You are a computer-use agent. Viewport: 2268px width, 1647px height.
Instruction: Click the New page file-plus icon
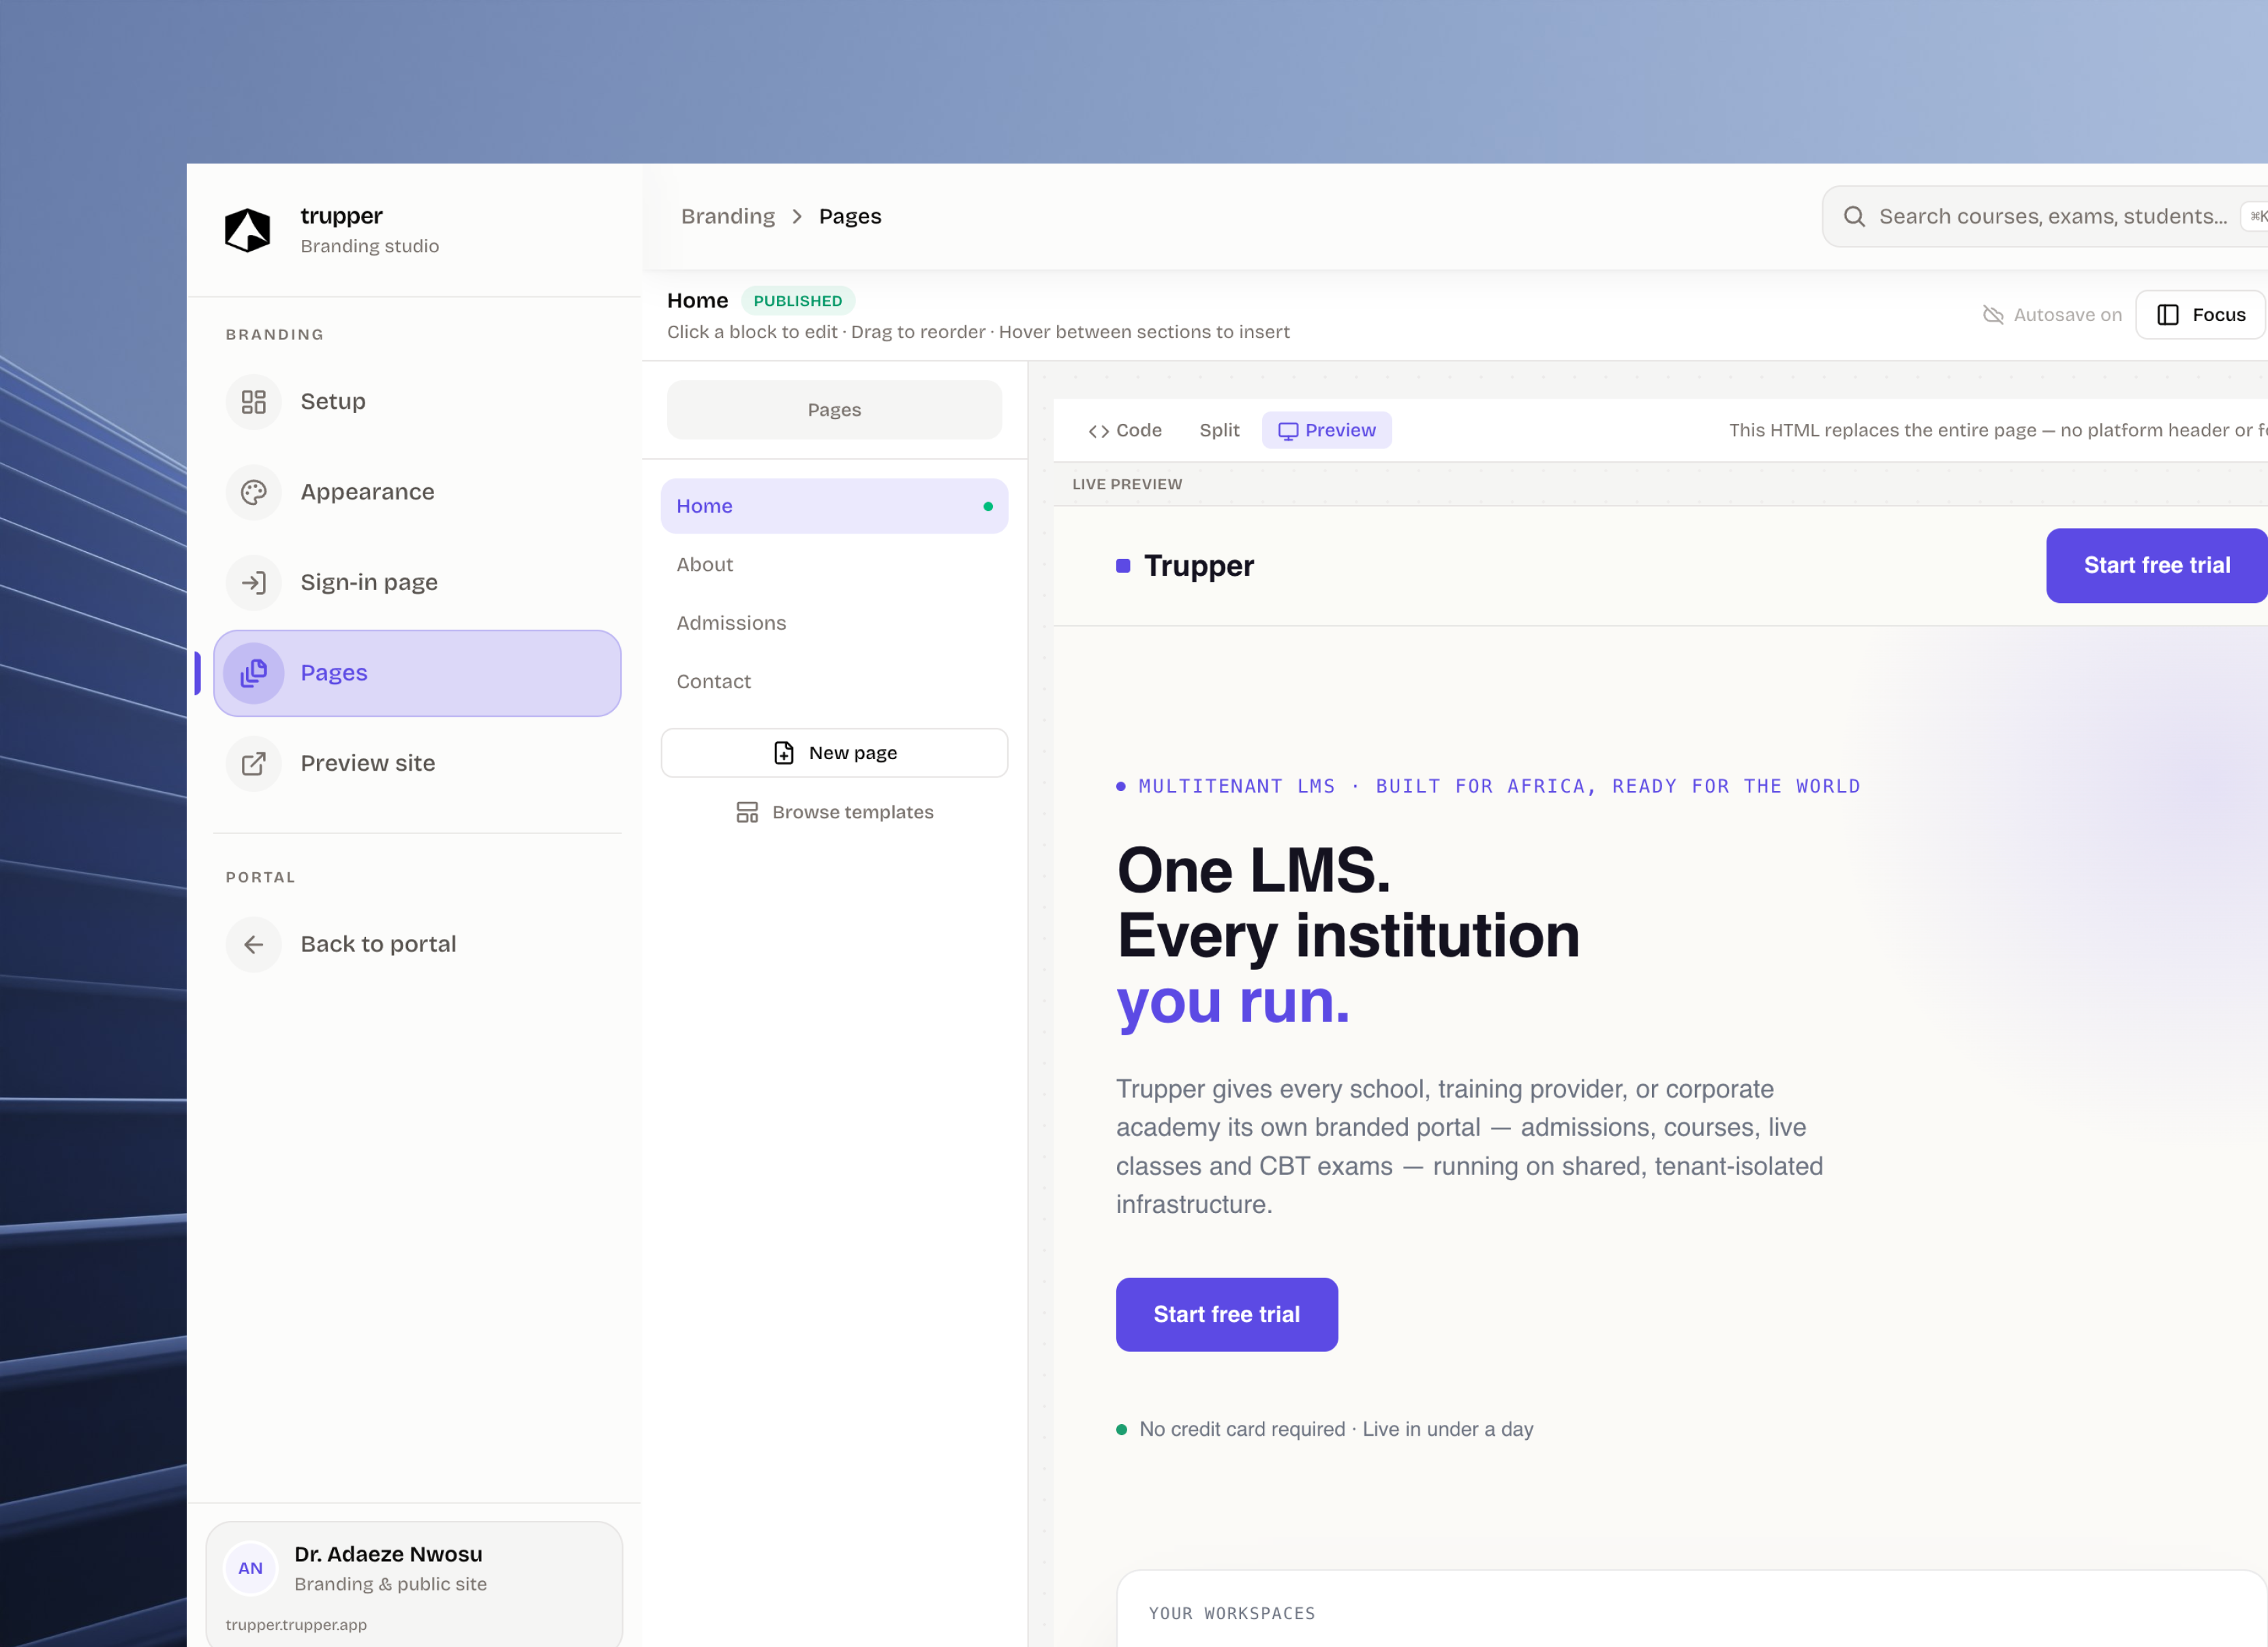[784, 753]
